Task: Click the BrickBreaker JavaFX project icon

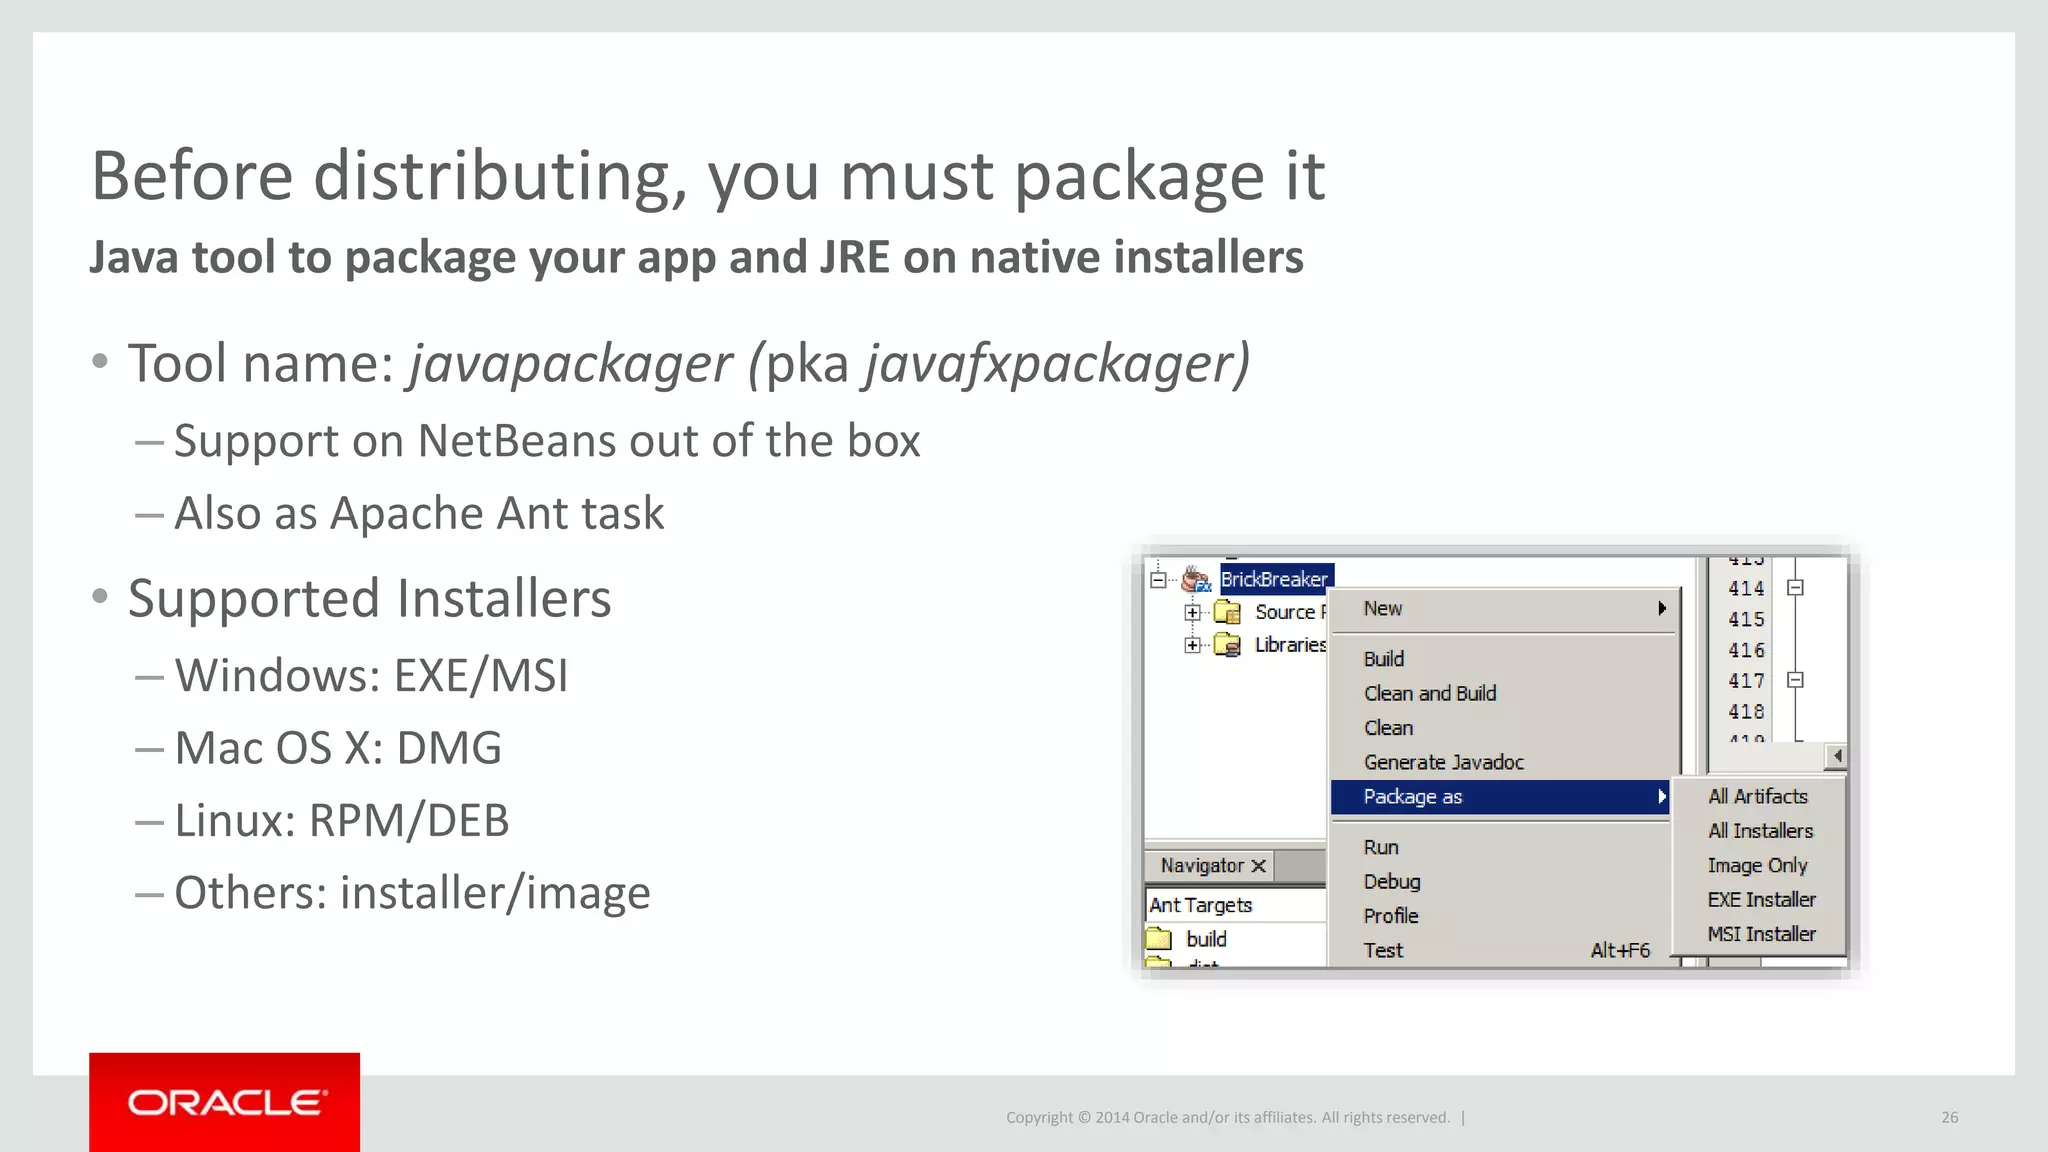Action: click(1196, 579)
